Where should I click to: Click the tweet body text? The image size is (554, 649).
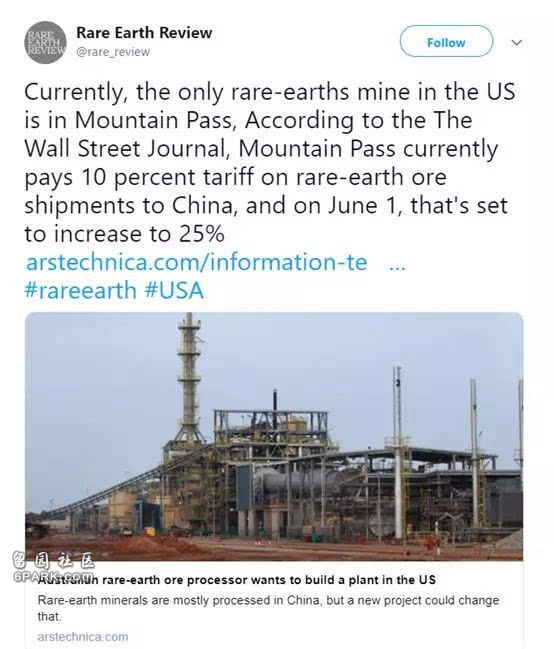click(270, 163)
